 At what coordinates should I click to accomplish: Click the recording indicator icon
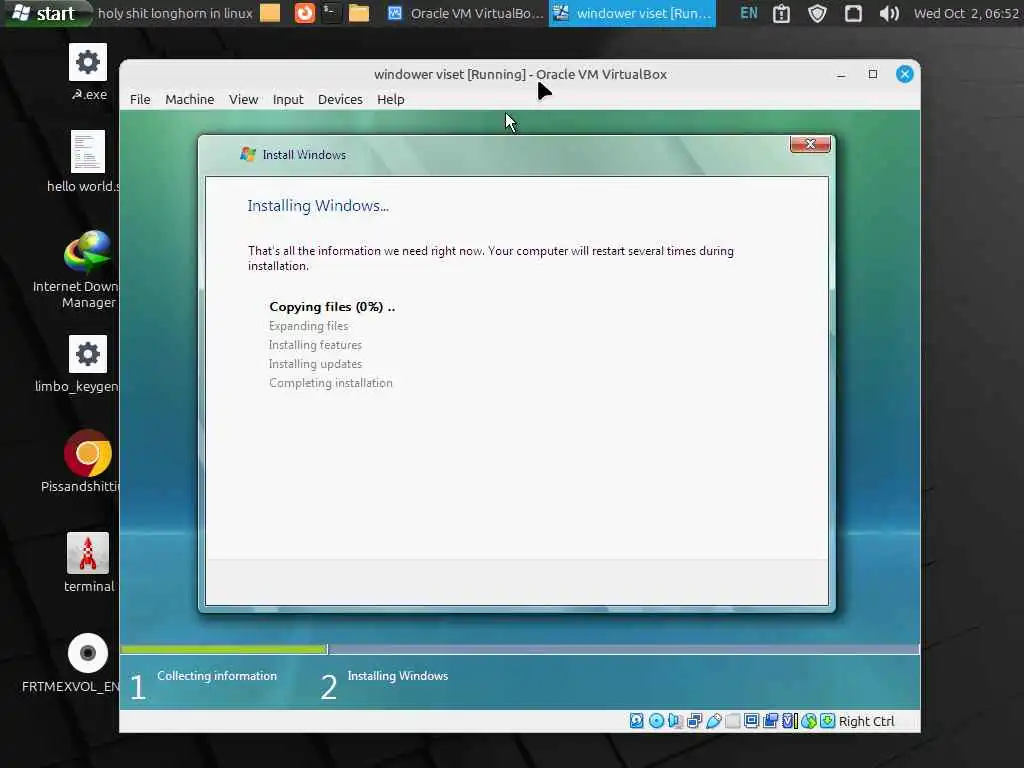point(771,720)
